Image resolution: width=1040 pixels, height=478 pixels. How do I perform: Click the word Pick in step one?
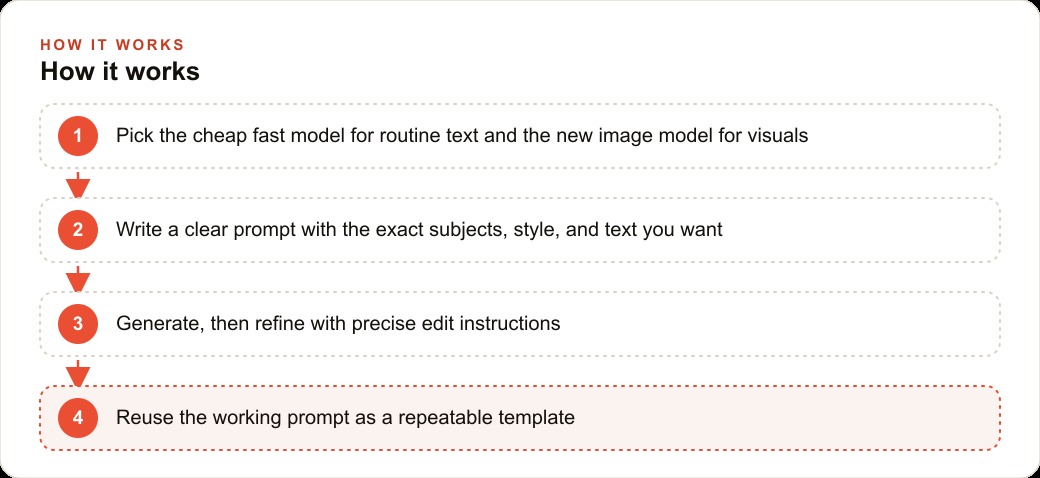(x=129, y=136)
